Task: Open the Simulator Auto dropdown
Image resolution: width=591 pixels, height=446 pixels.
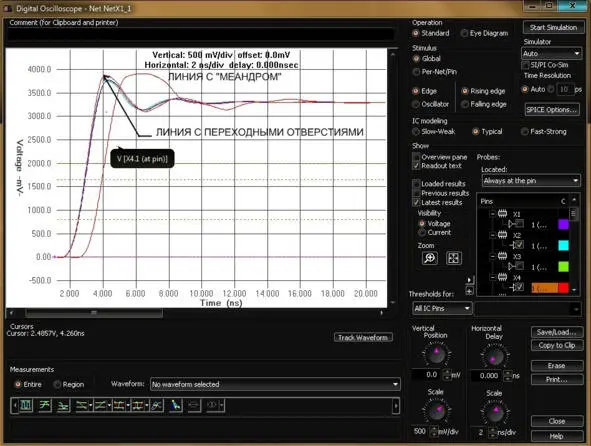Action: [551, 54]
